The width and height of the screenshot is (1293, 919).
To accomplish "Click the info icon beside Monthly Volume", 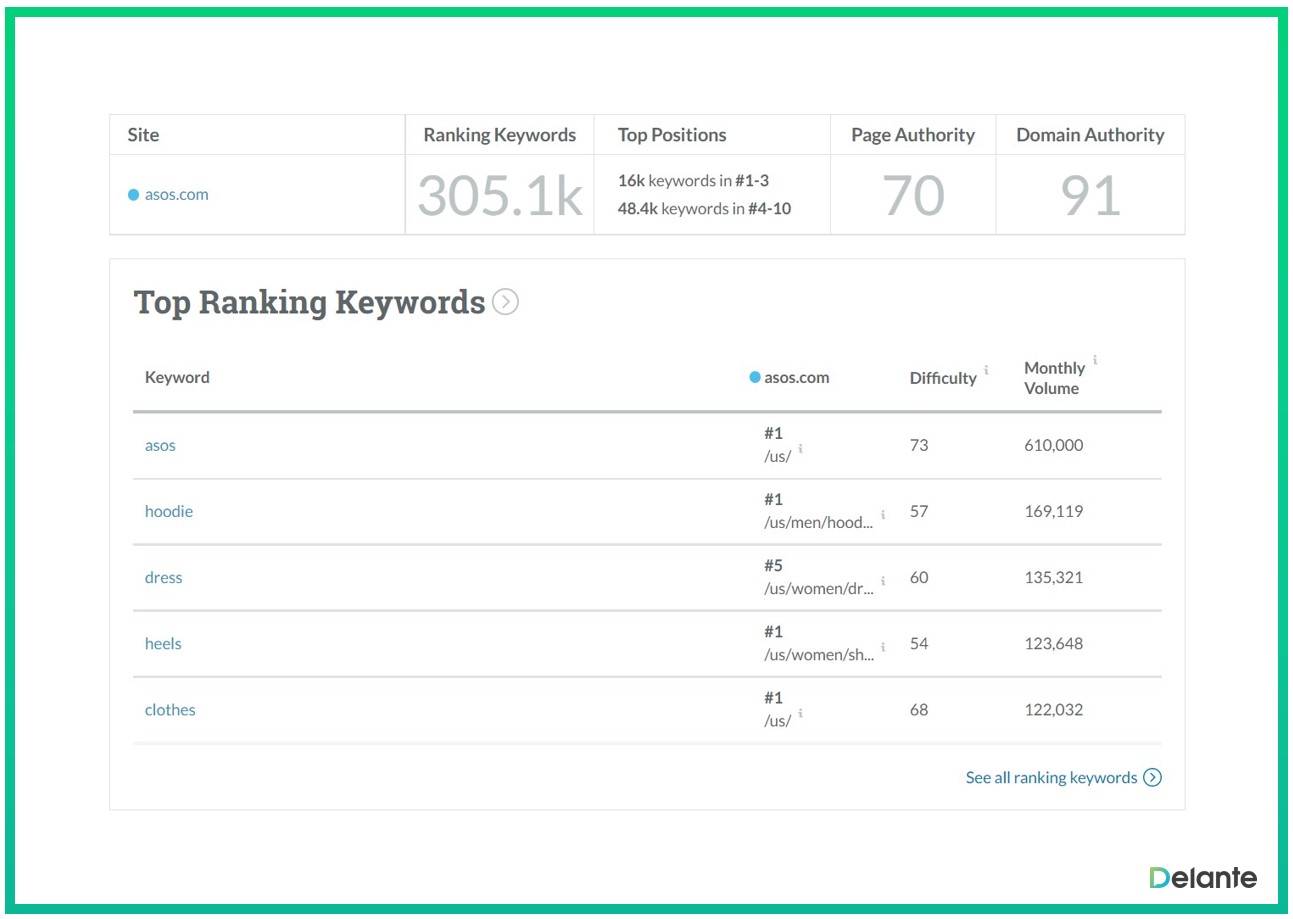I will coord(1095,360).
